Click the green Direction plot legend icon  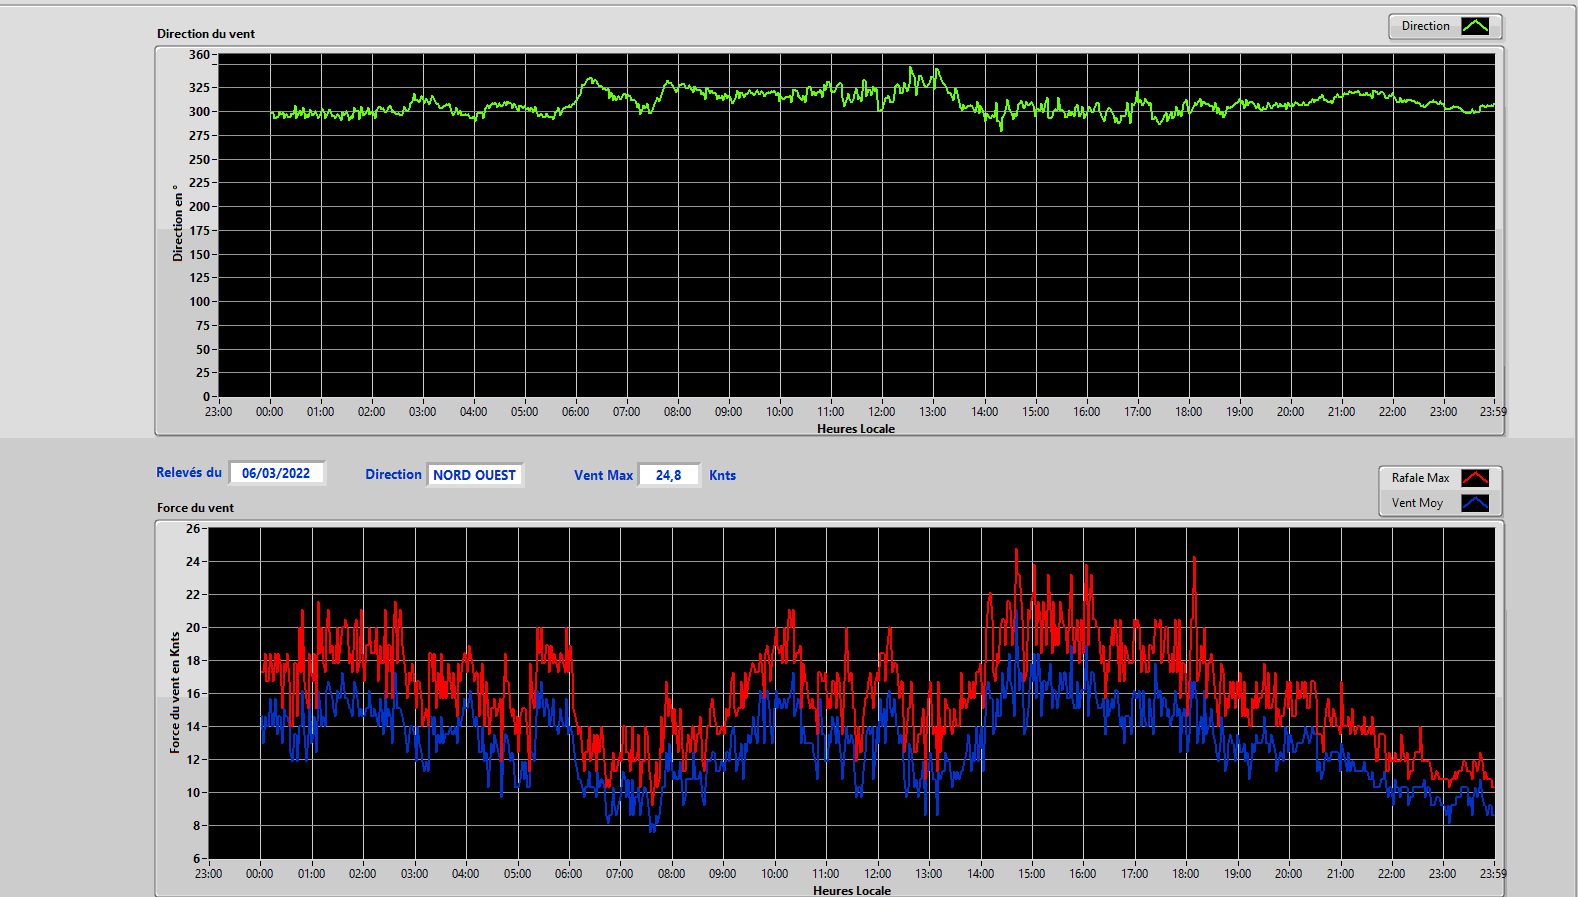click(x=1475, y=26)
